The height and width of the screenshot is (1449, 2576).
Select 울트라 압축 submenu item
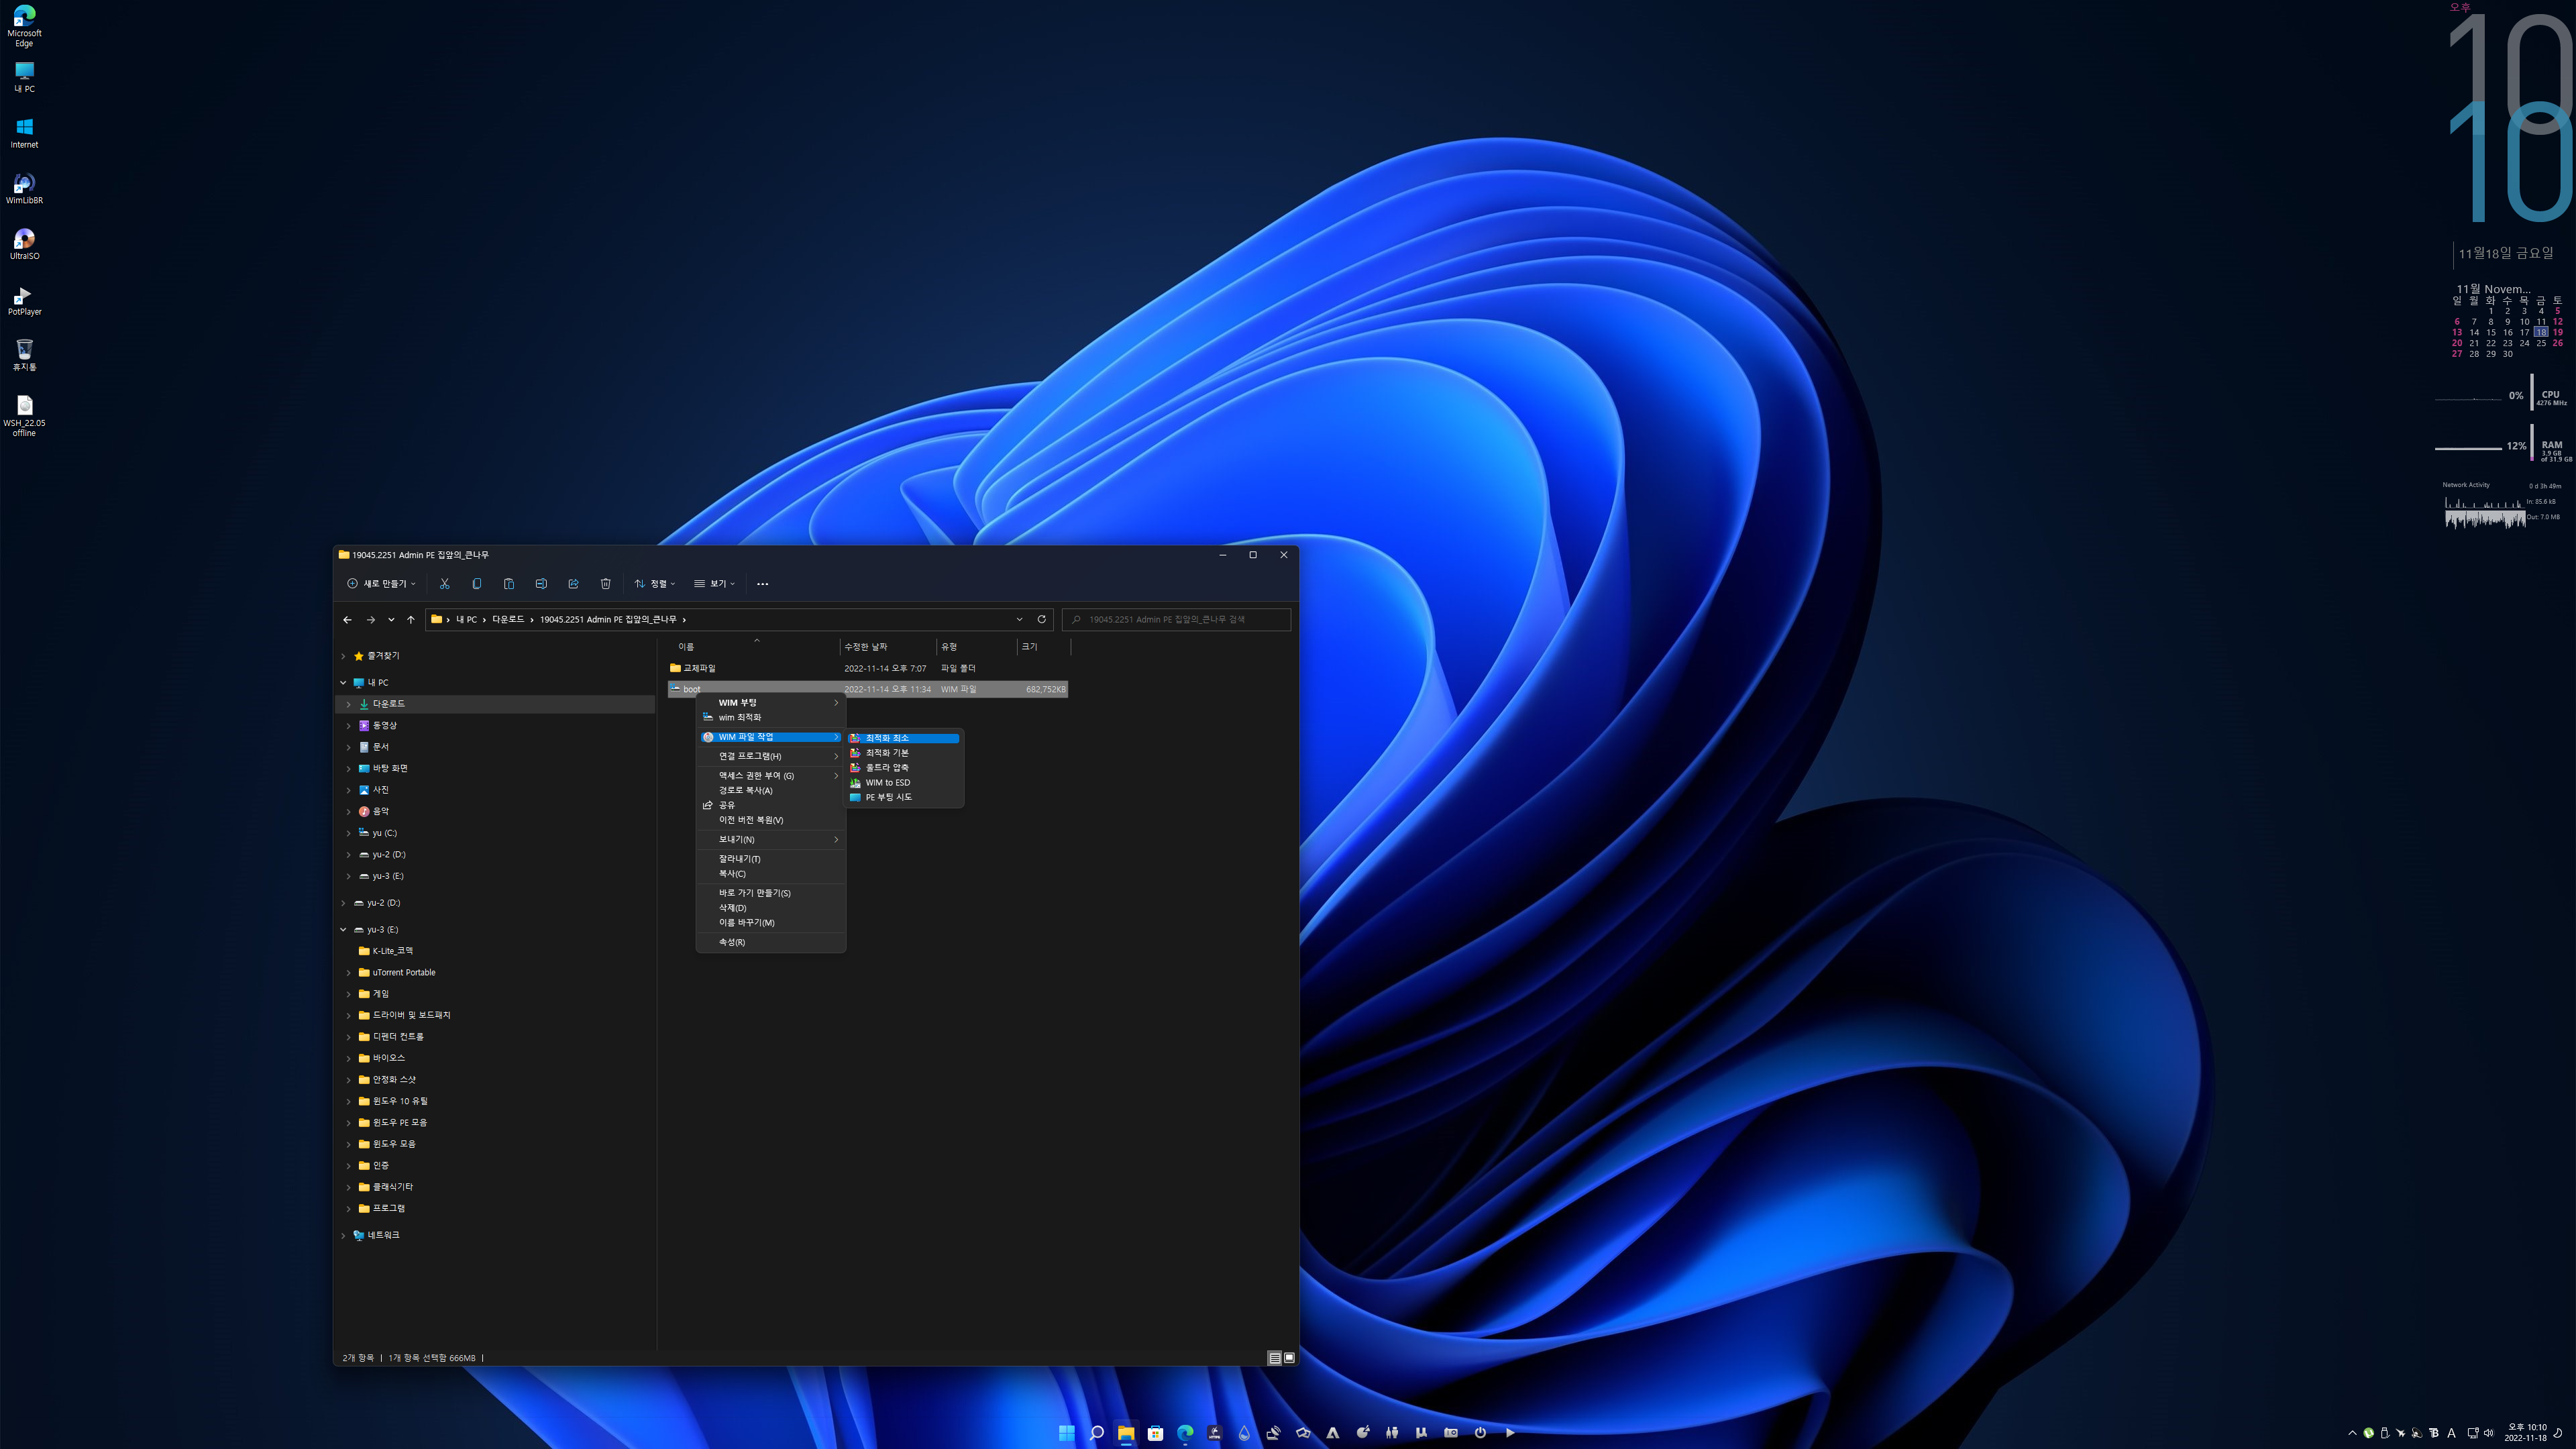[x=904, y=767]
